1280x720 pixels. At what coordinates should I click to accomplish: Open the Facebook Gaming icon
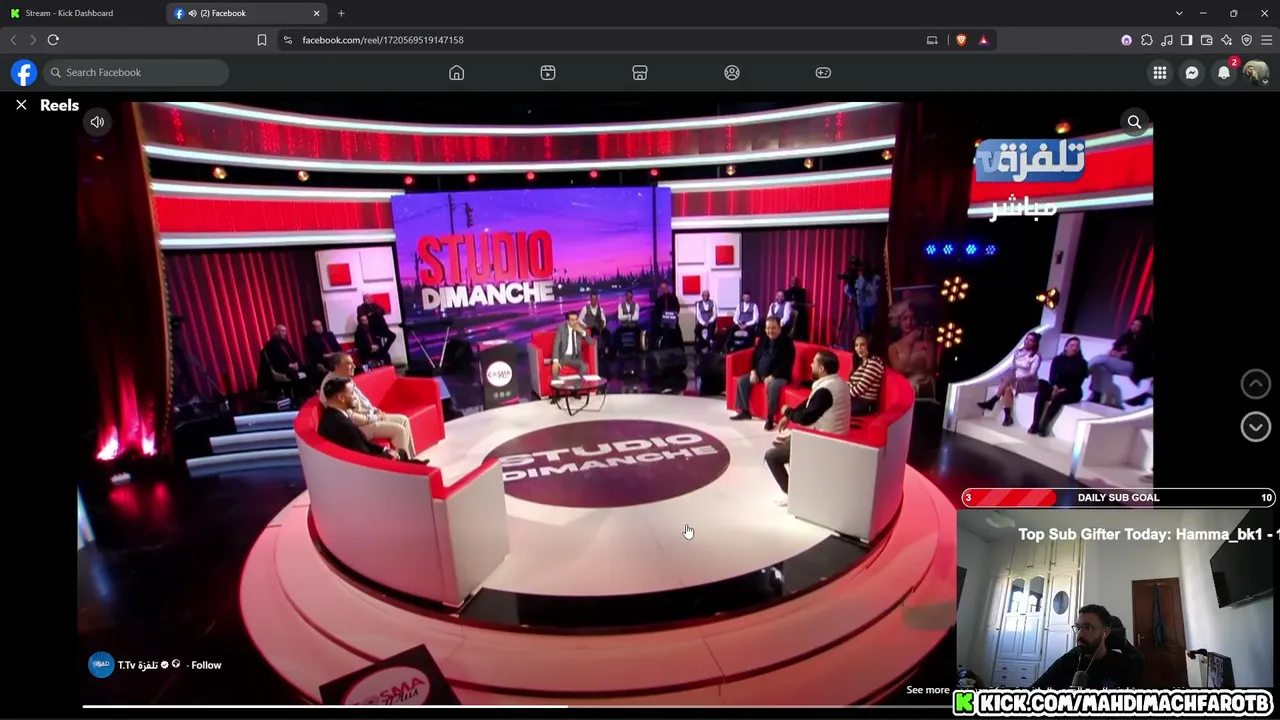(823, 72)
